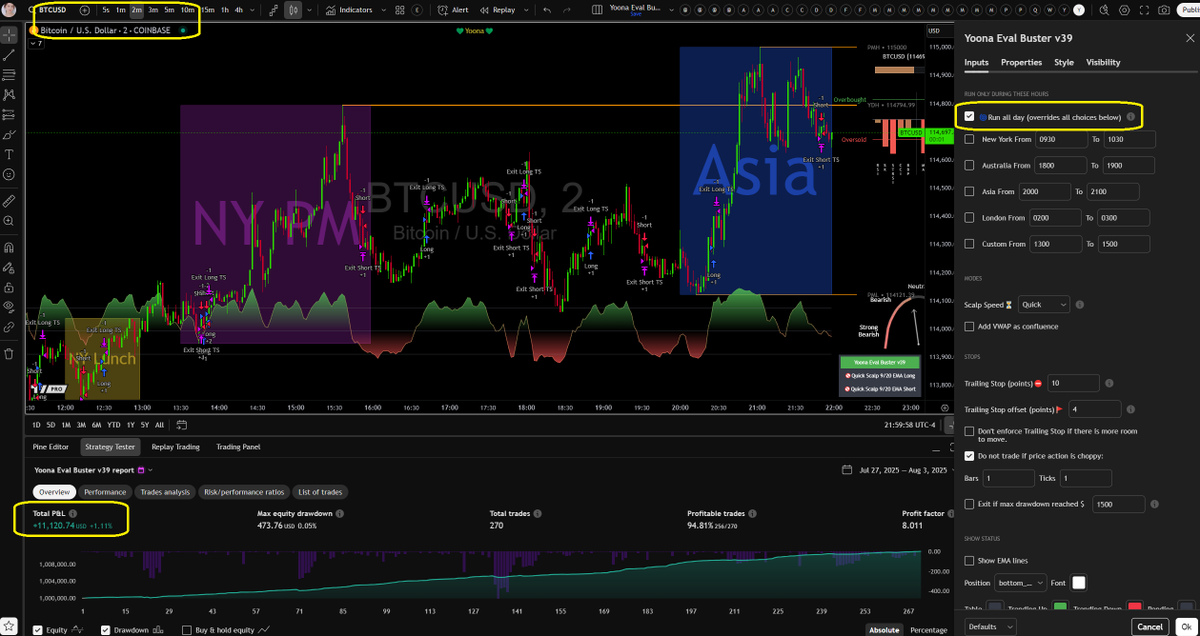
Task: Enable Buy & hold equity checkbox
Action: pyautogui.click(x=187, y=630)
